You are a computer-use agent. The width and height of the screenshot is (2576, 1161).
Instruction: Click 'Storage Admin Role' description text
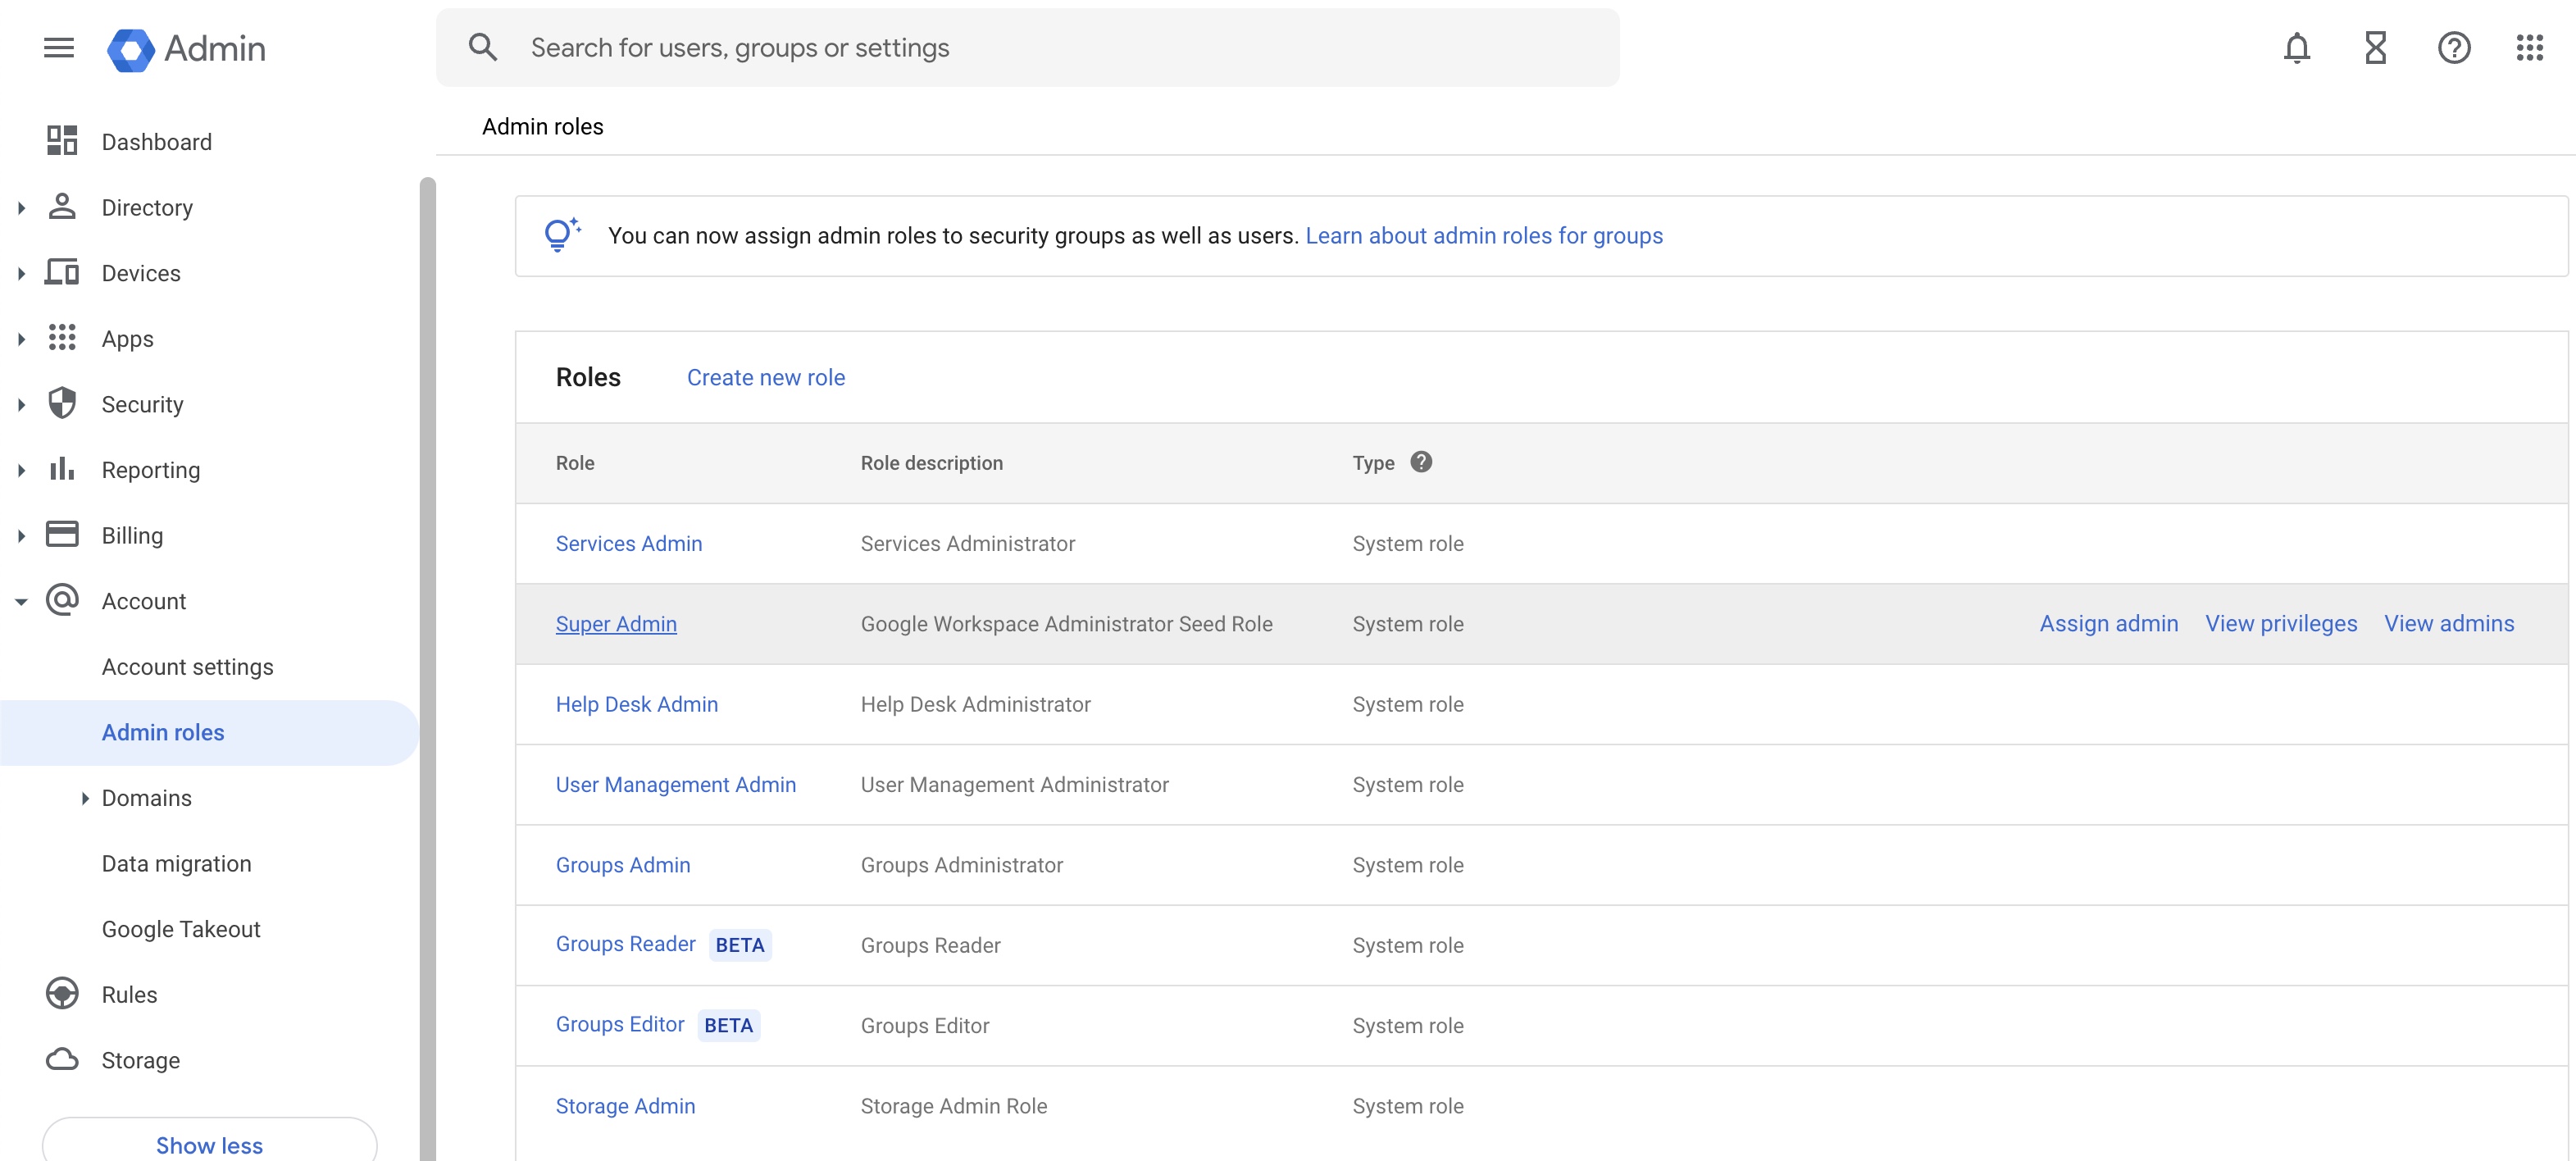953,1106
